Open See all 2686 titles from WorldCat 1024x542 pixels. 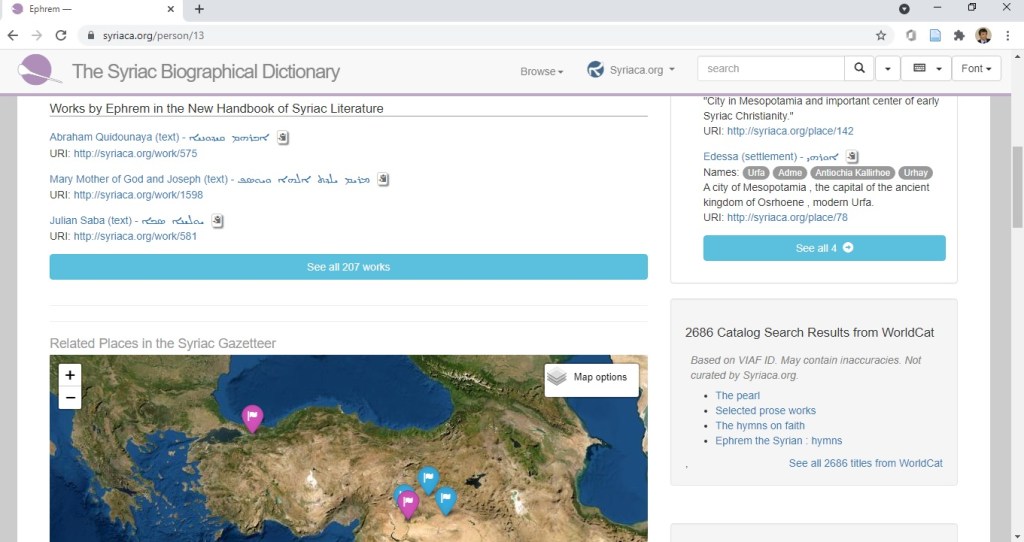[865, 463]
